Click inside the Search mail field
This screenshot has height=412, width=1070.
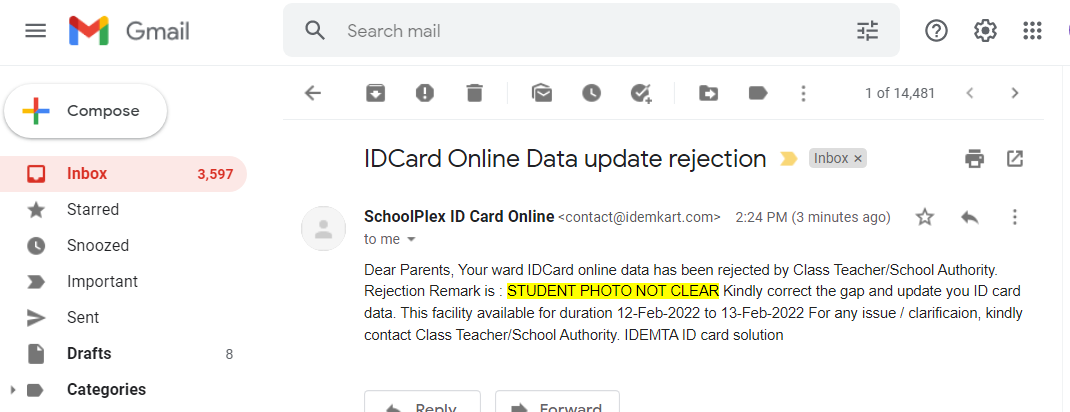590,31
